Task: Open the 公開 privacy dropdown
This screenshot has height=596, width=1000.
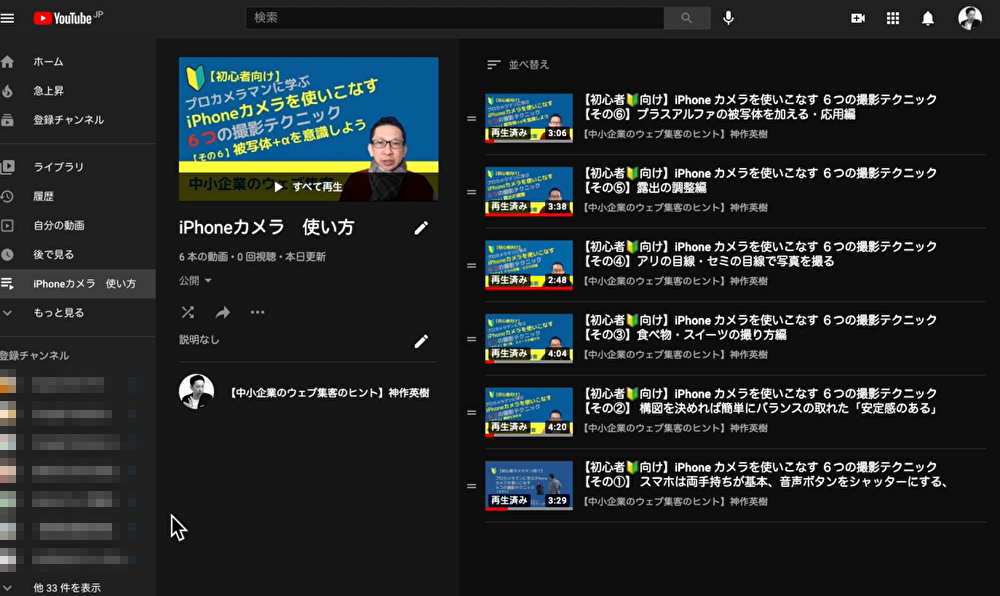Action: (x=195, y=280)
